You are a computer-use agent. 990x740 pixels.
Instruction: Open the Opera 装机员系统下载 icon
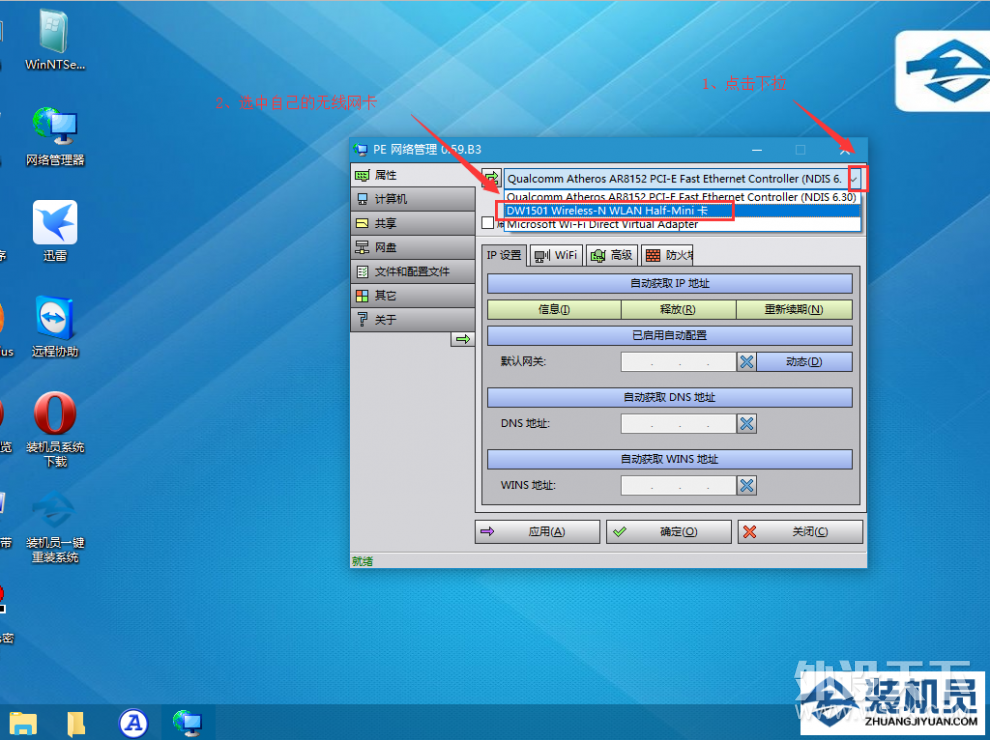click(x=55, y=429)
